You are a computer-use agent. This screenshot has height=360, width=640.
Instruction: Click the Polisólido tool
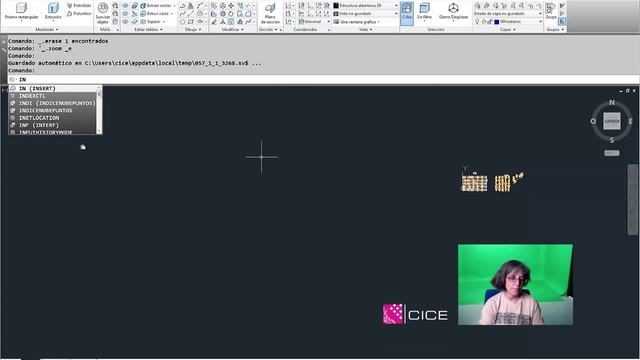(79, 6)
